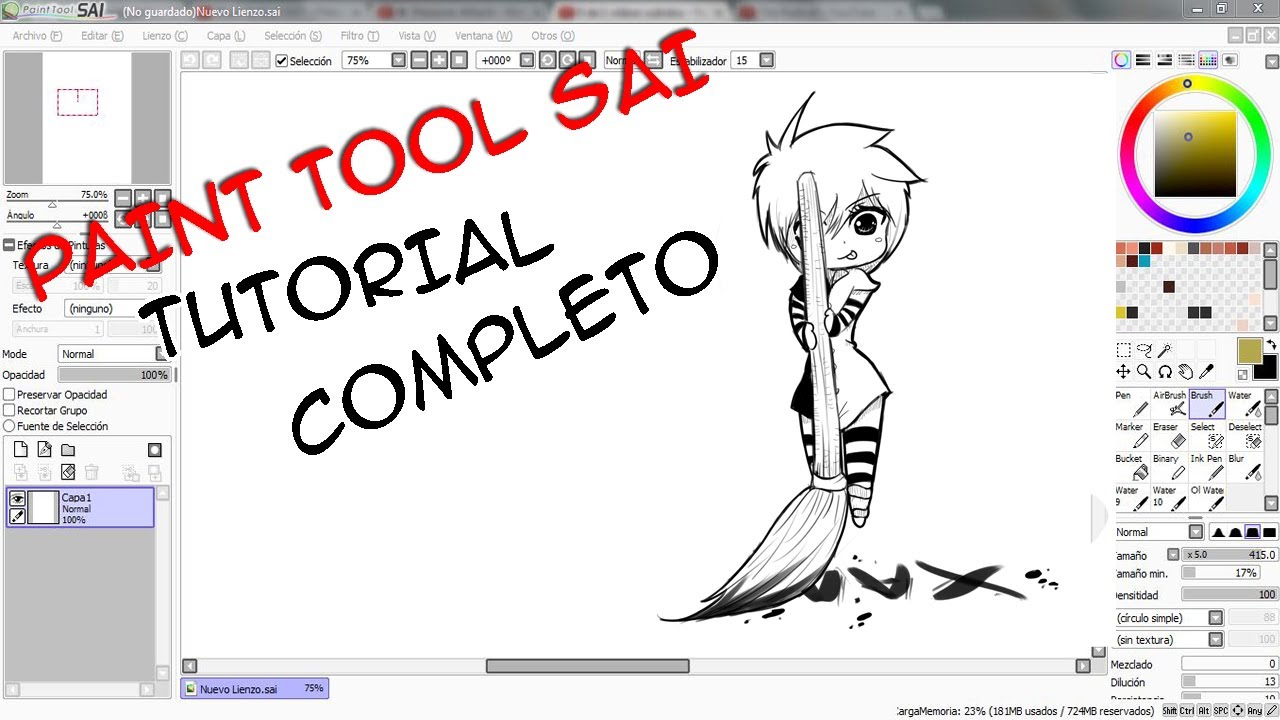Viewport: 1280px width, 720px height.
Task: Open the Estabilizador 15 dropdown
Action: click(x=767, y=60)
